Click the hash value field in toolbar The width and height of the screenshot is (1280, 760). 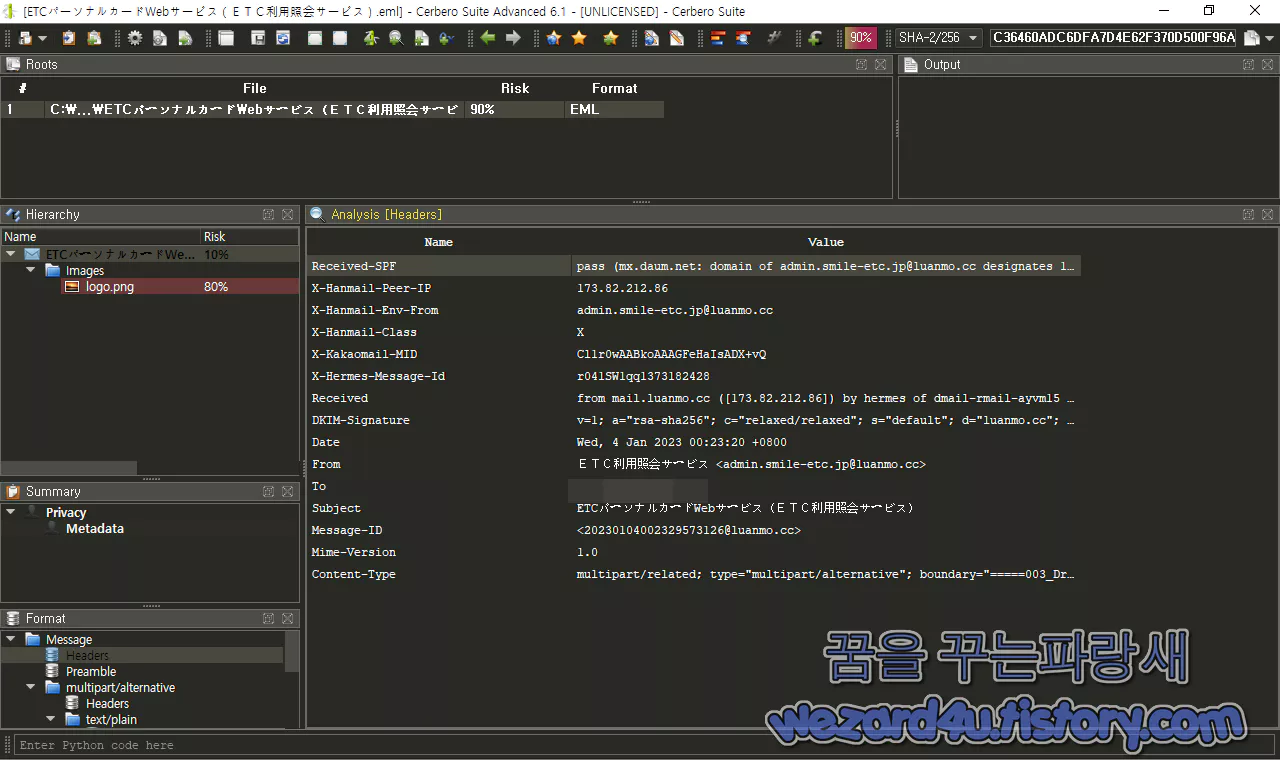[1113, 38]
